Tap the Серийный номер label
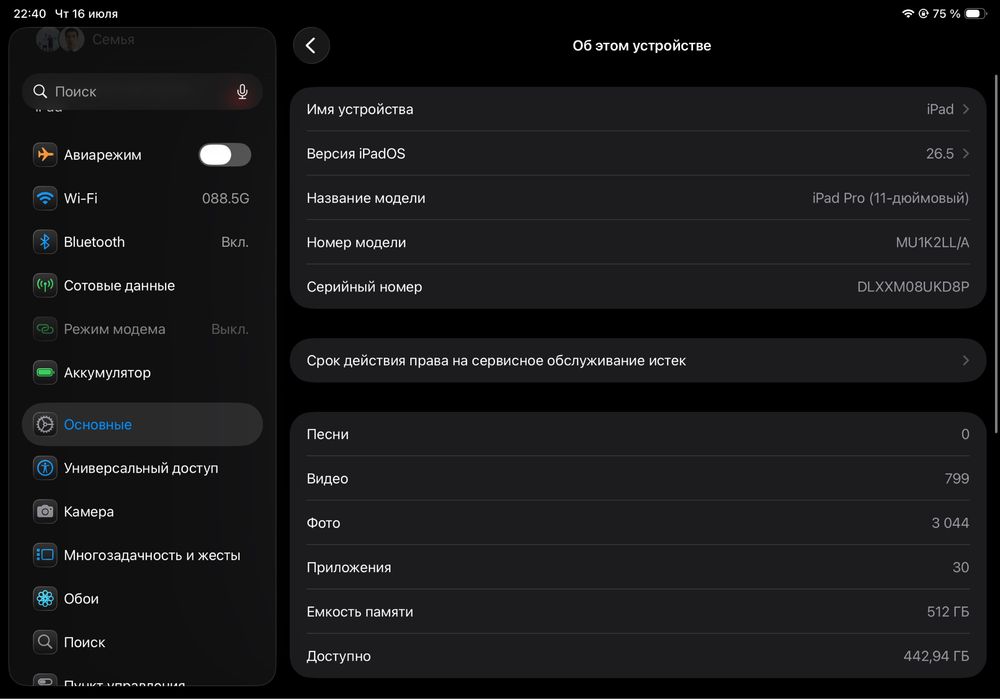 (x=364, y=286)
